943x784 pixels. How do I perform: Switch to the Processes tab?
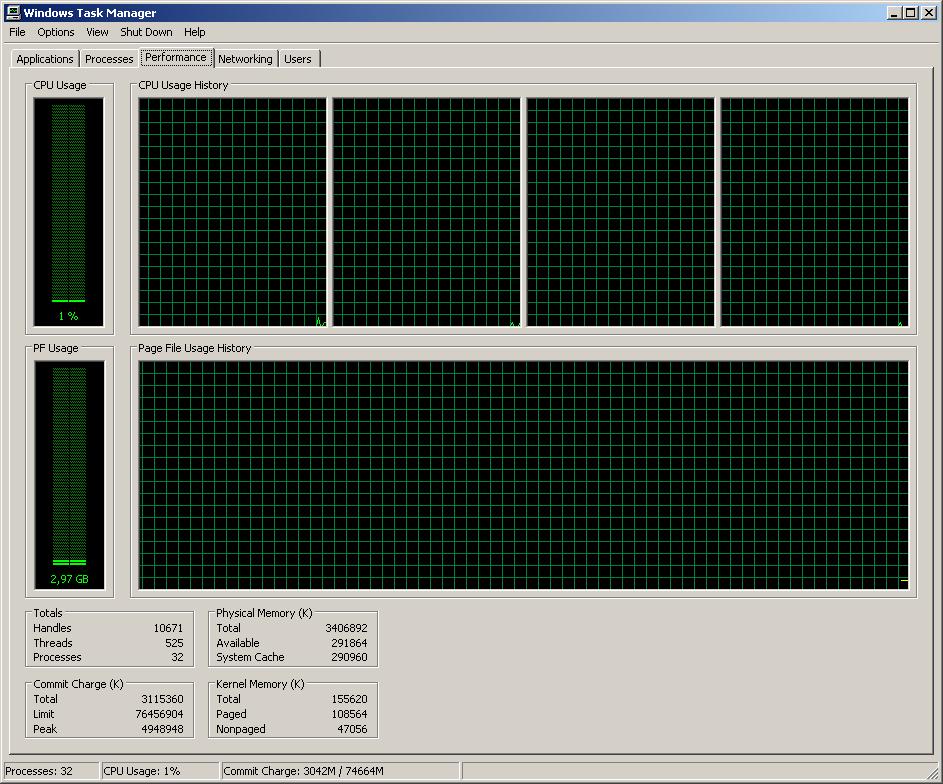(109, 59)
